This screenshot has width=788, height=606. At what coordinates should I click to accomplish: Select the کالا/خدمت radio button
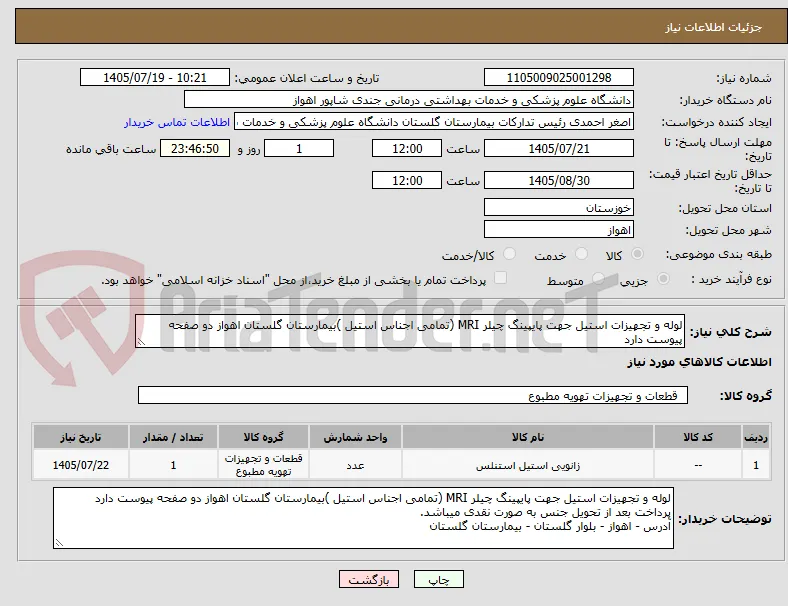pyautogui.click(x=510, y=254)
